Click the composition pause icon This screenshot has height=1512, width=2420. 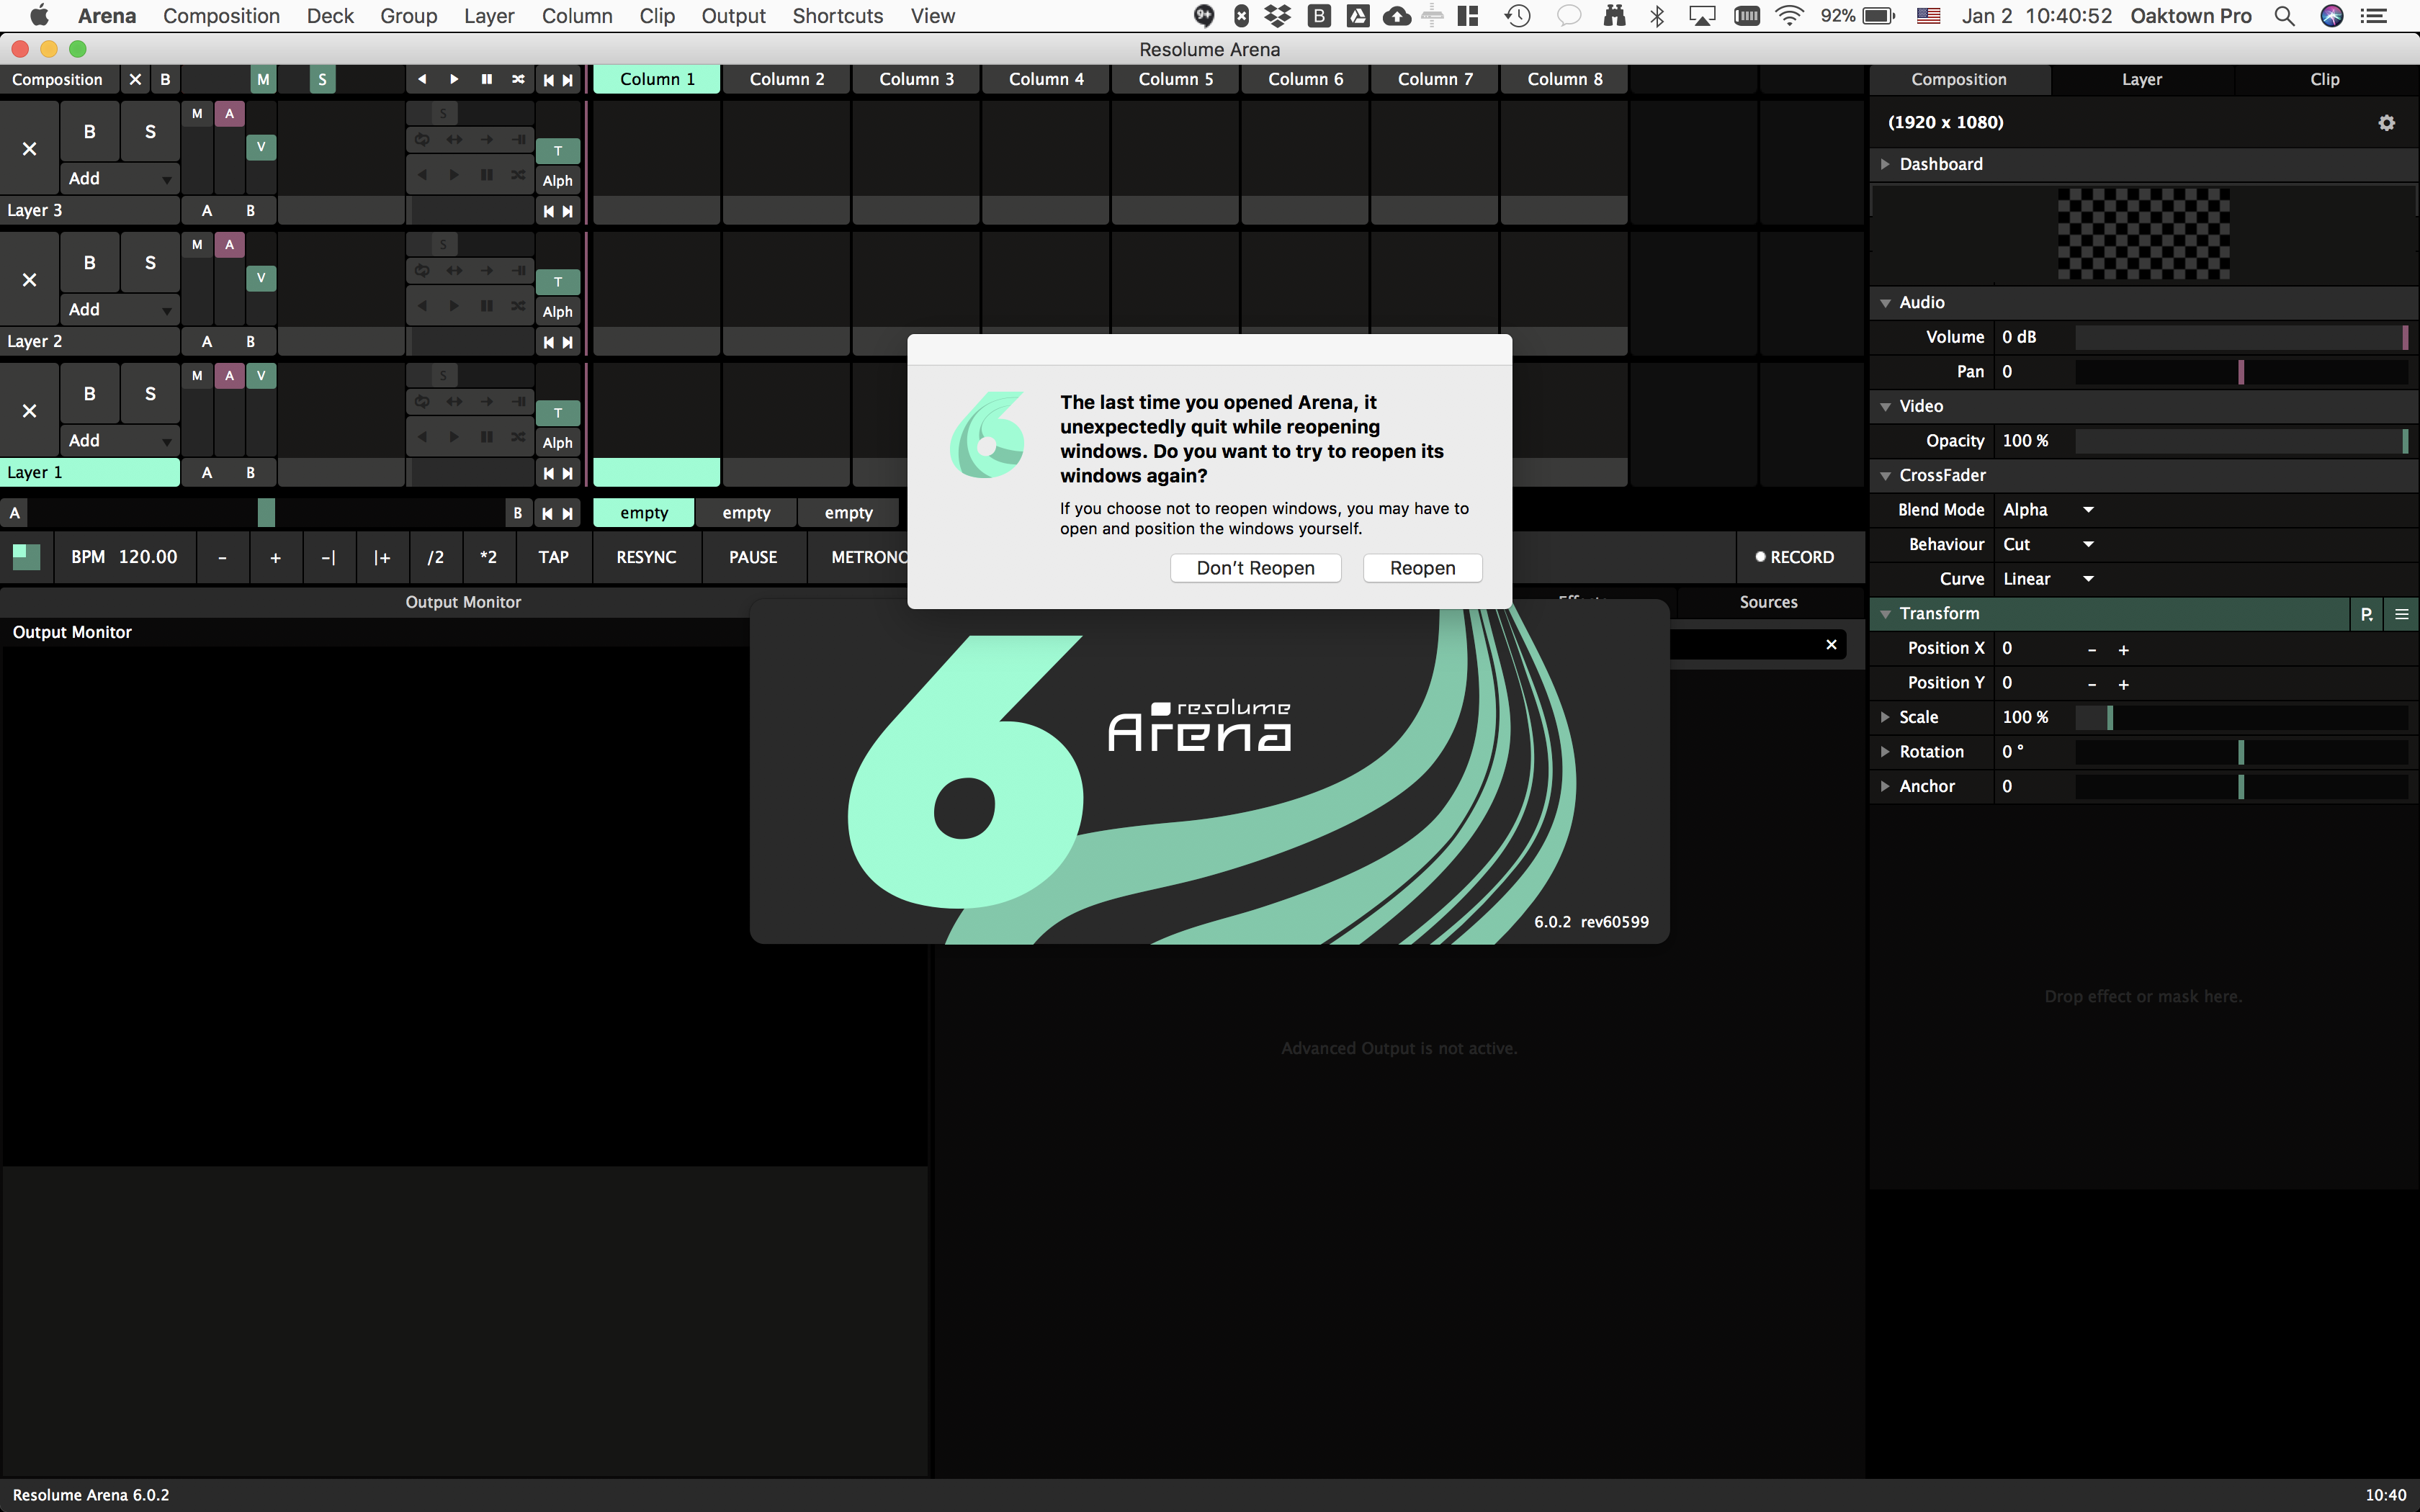click(x=486, y=79)
